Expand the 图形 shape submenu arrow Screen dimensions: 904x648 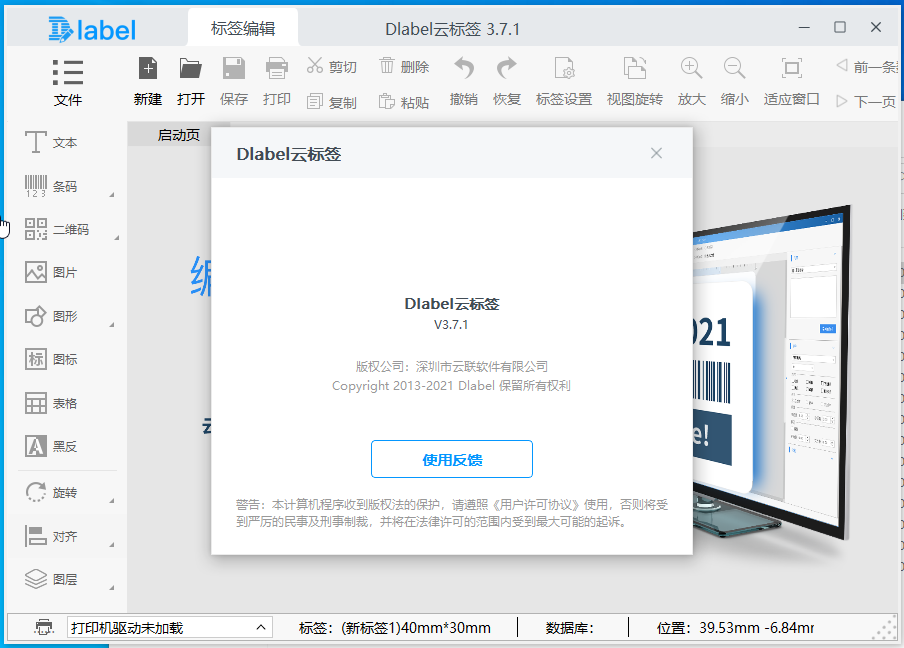112,325
